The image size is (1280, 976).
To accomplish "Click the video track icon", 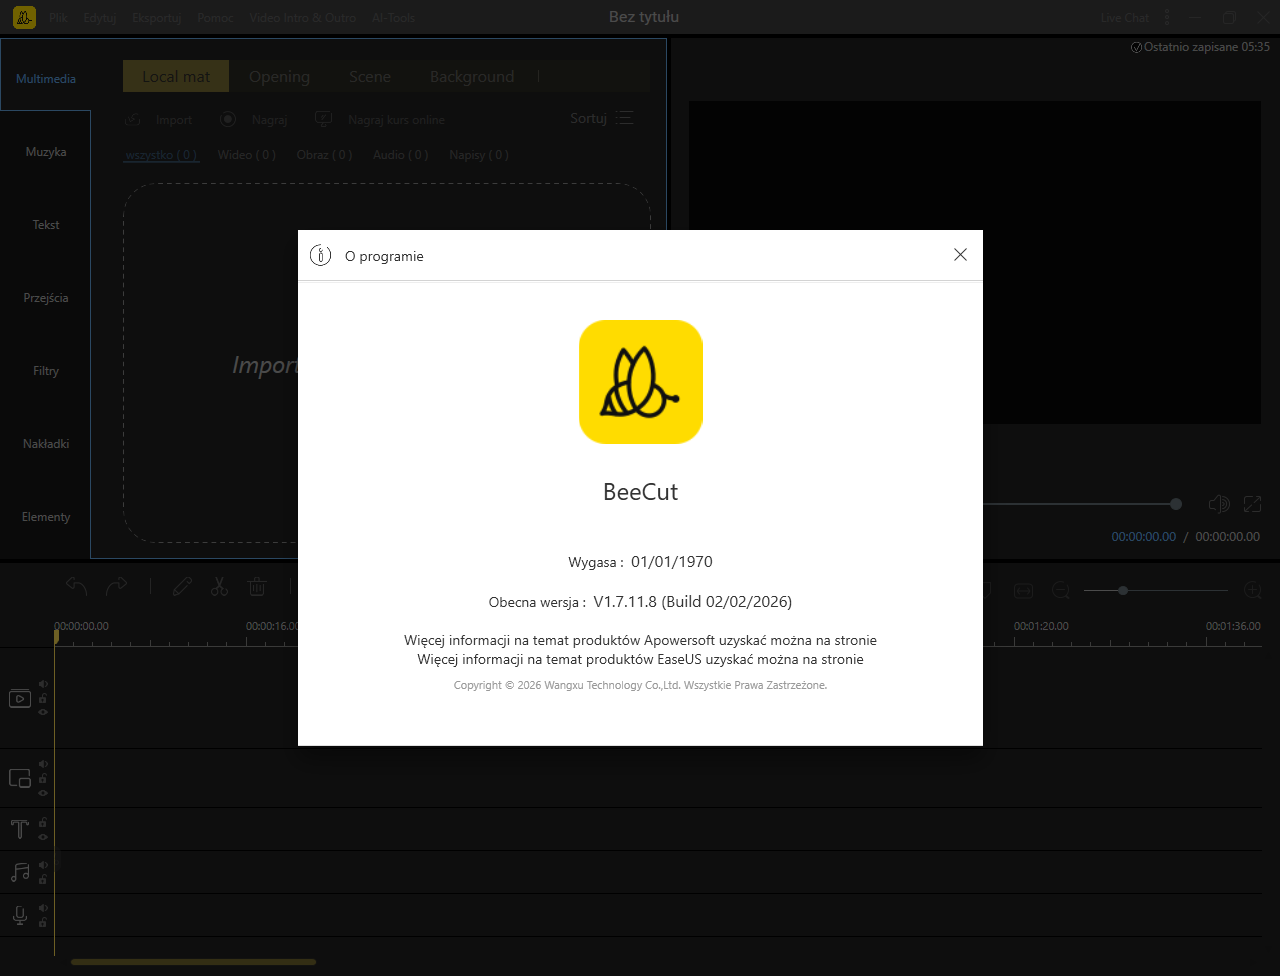I will coord(20,698).
